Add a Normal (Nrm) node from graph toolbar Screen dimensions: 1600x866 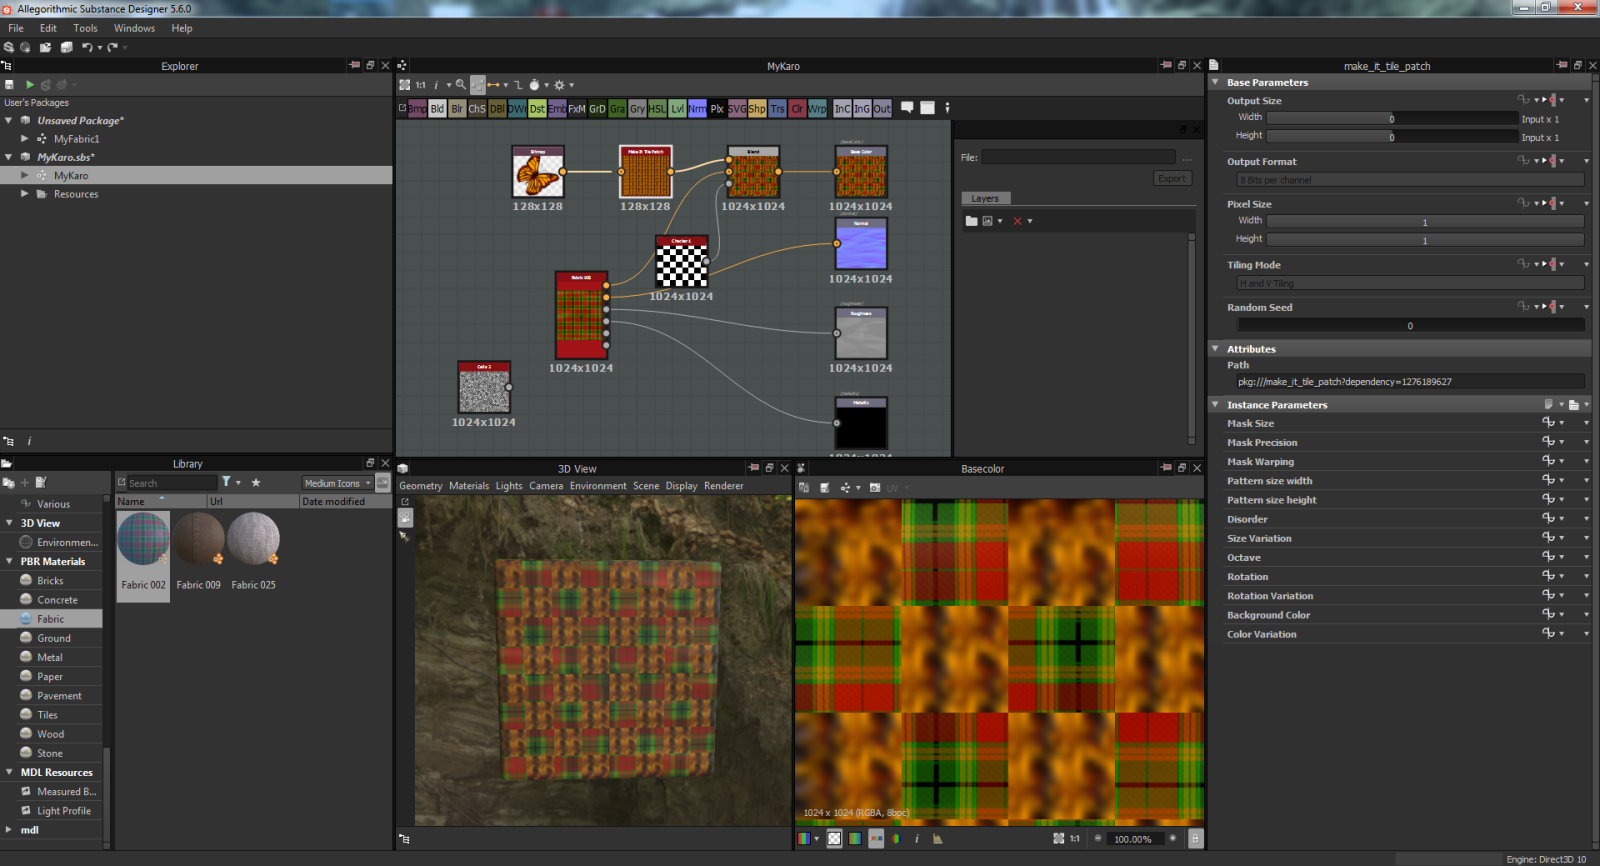(697, 109)
